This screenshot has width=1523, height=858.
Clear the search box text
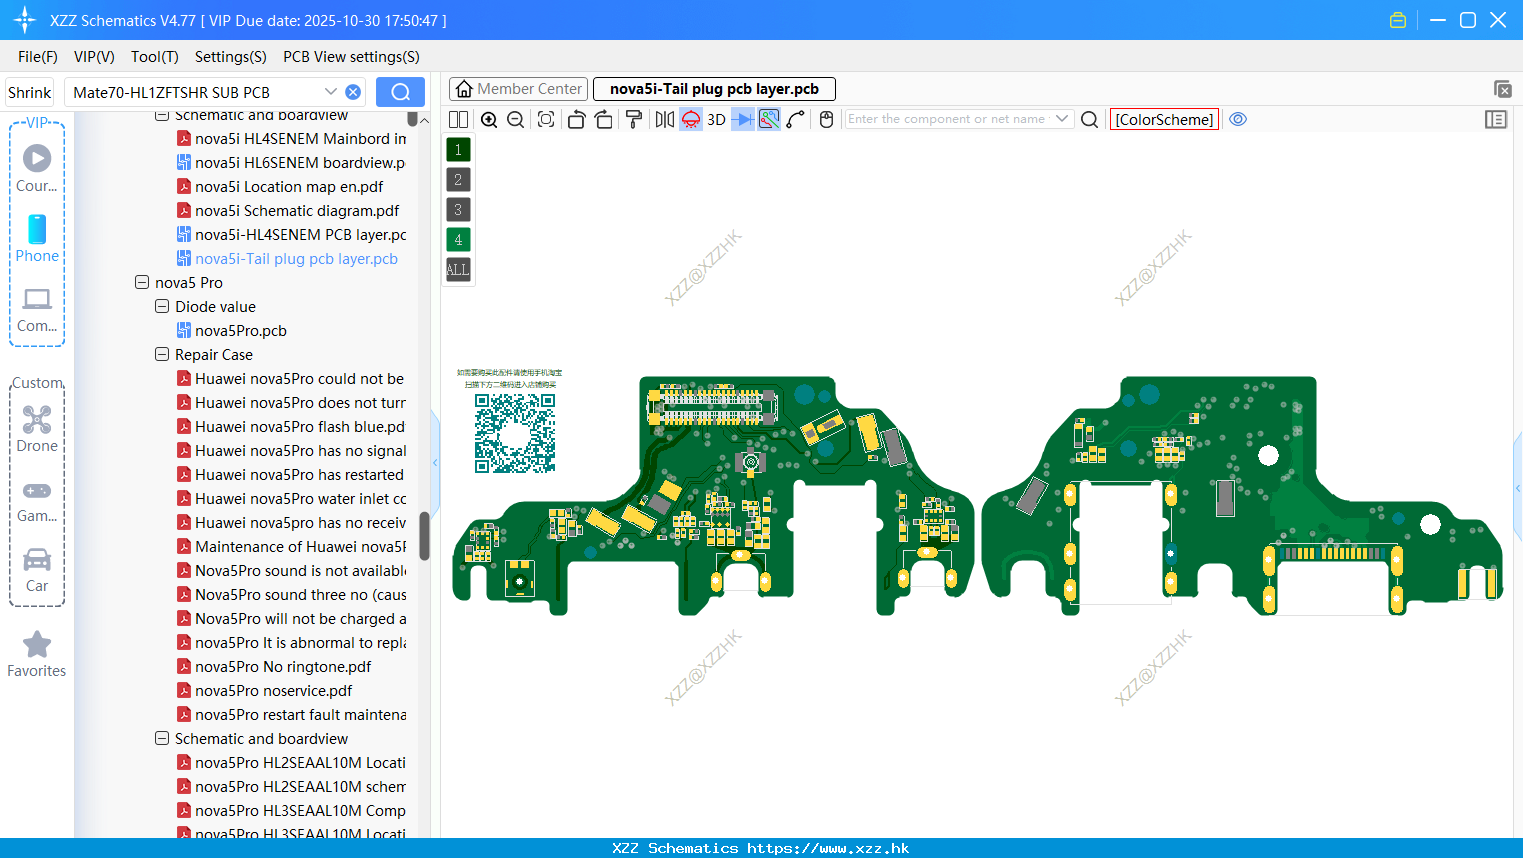coord(353,92)
